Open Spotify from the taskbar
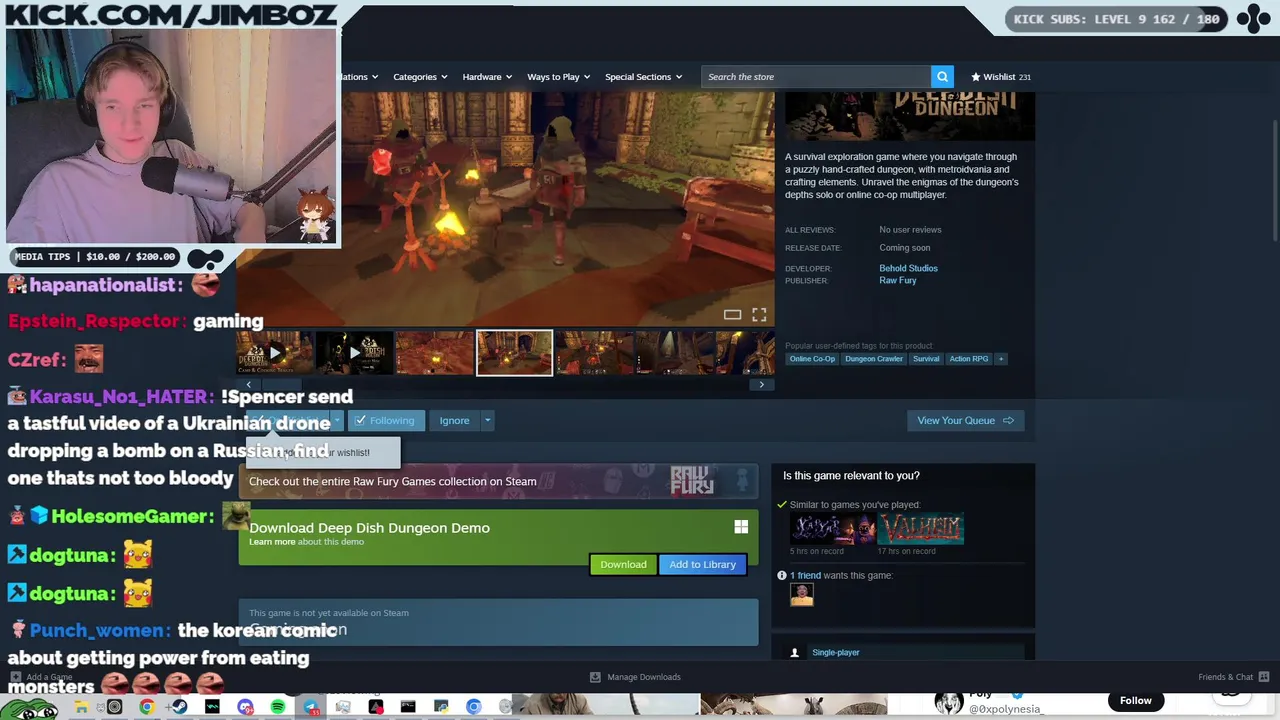1280x720 pixels. tap(277, 707)
